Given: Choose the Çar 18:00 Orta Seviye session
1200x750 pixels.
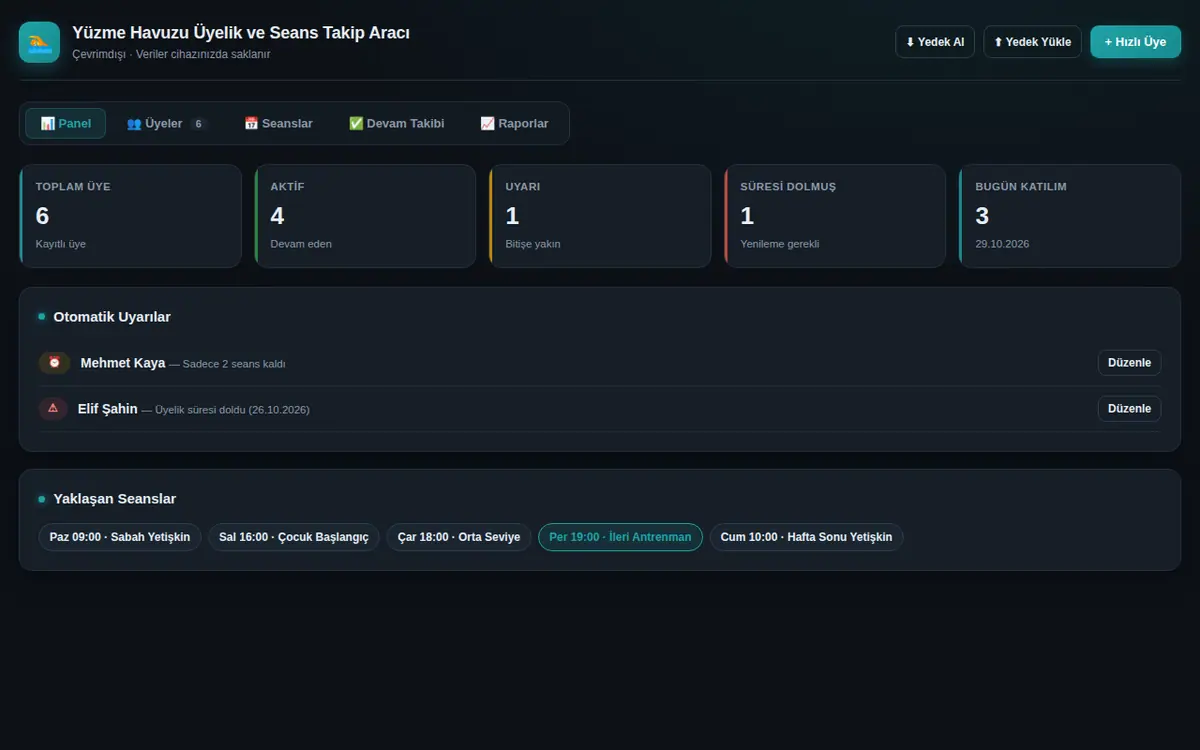Looking at the screenshot, I should click(459, 537).
